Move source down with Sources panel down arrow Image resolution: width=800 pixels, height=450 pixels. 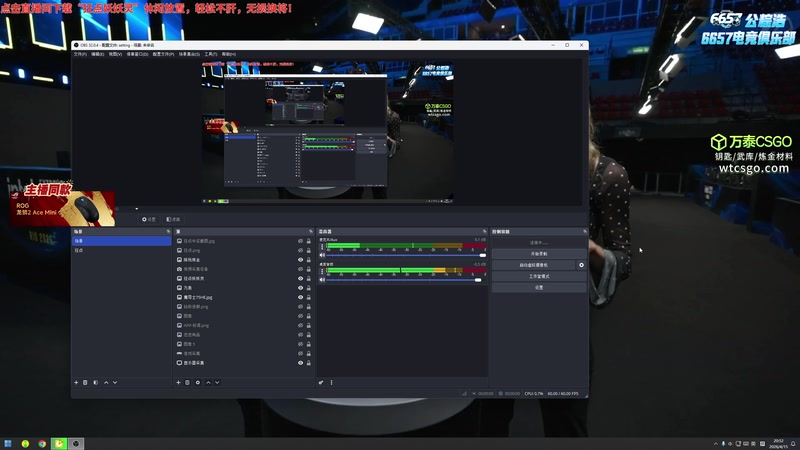(217, 382)
